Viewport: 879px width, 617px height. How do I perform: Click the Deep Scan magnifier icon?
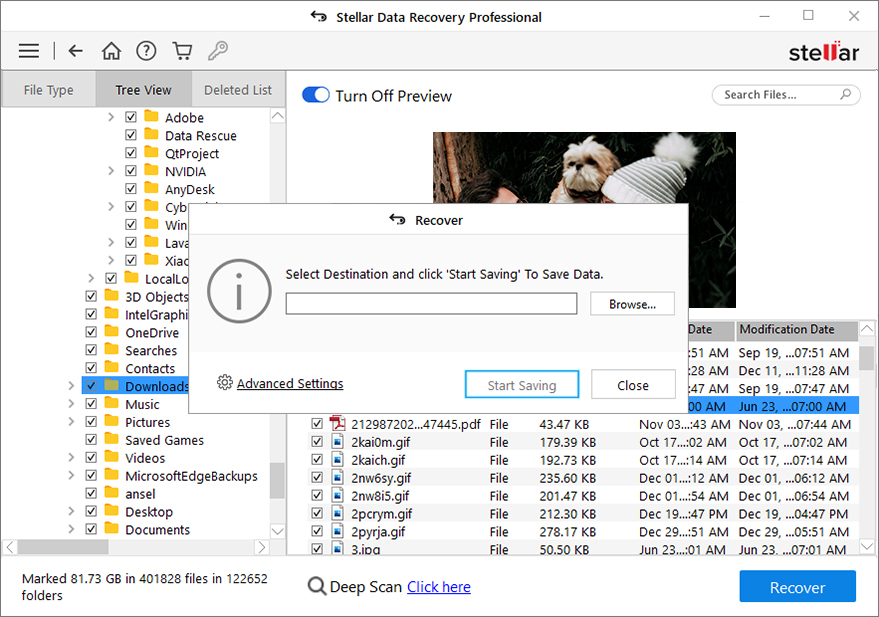tap(317, 587)
